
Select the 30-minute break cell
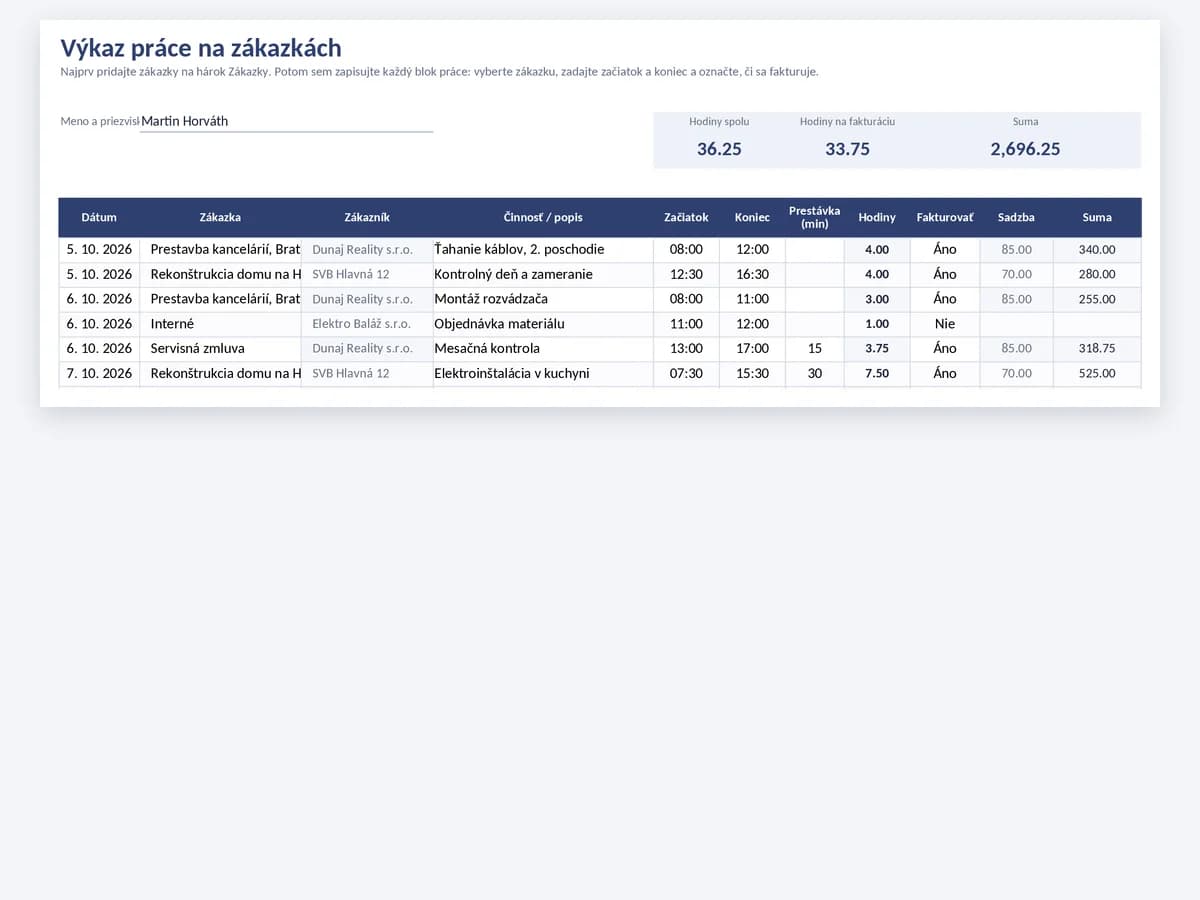click(x=815, y=373)
